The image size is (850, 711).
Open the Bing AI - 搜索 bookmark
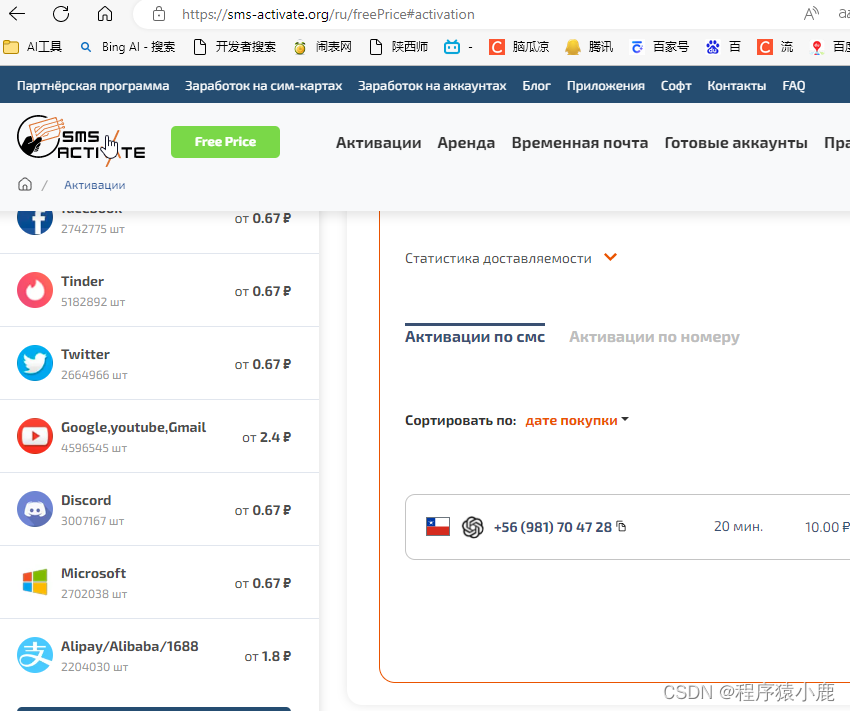click(x=128, y=47)
